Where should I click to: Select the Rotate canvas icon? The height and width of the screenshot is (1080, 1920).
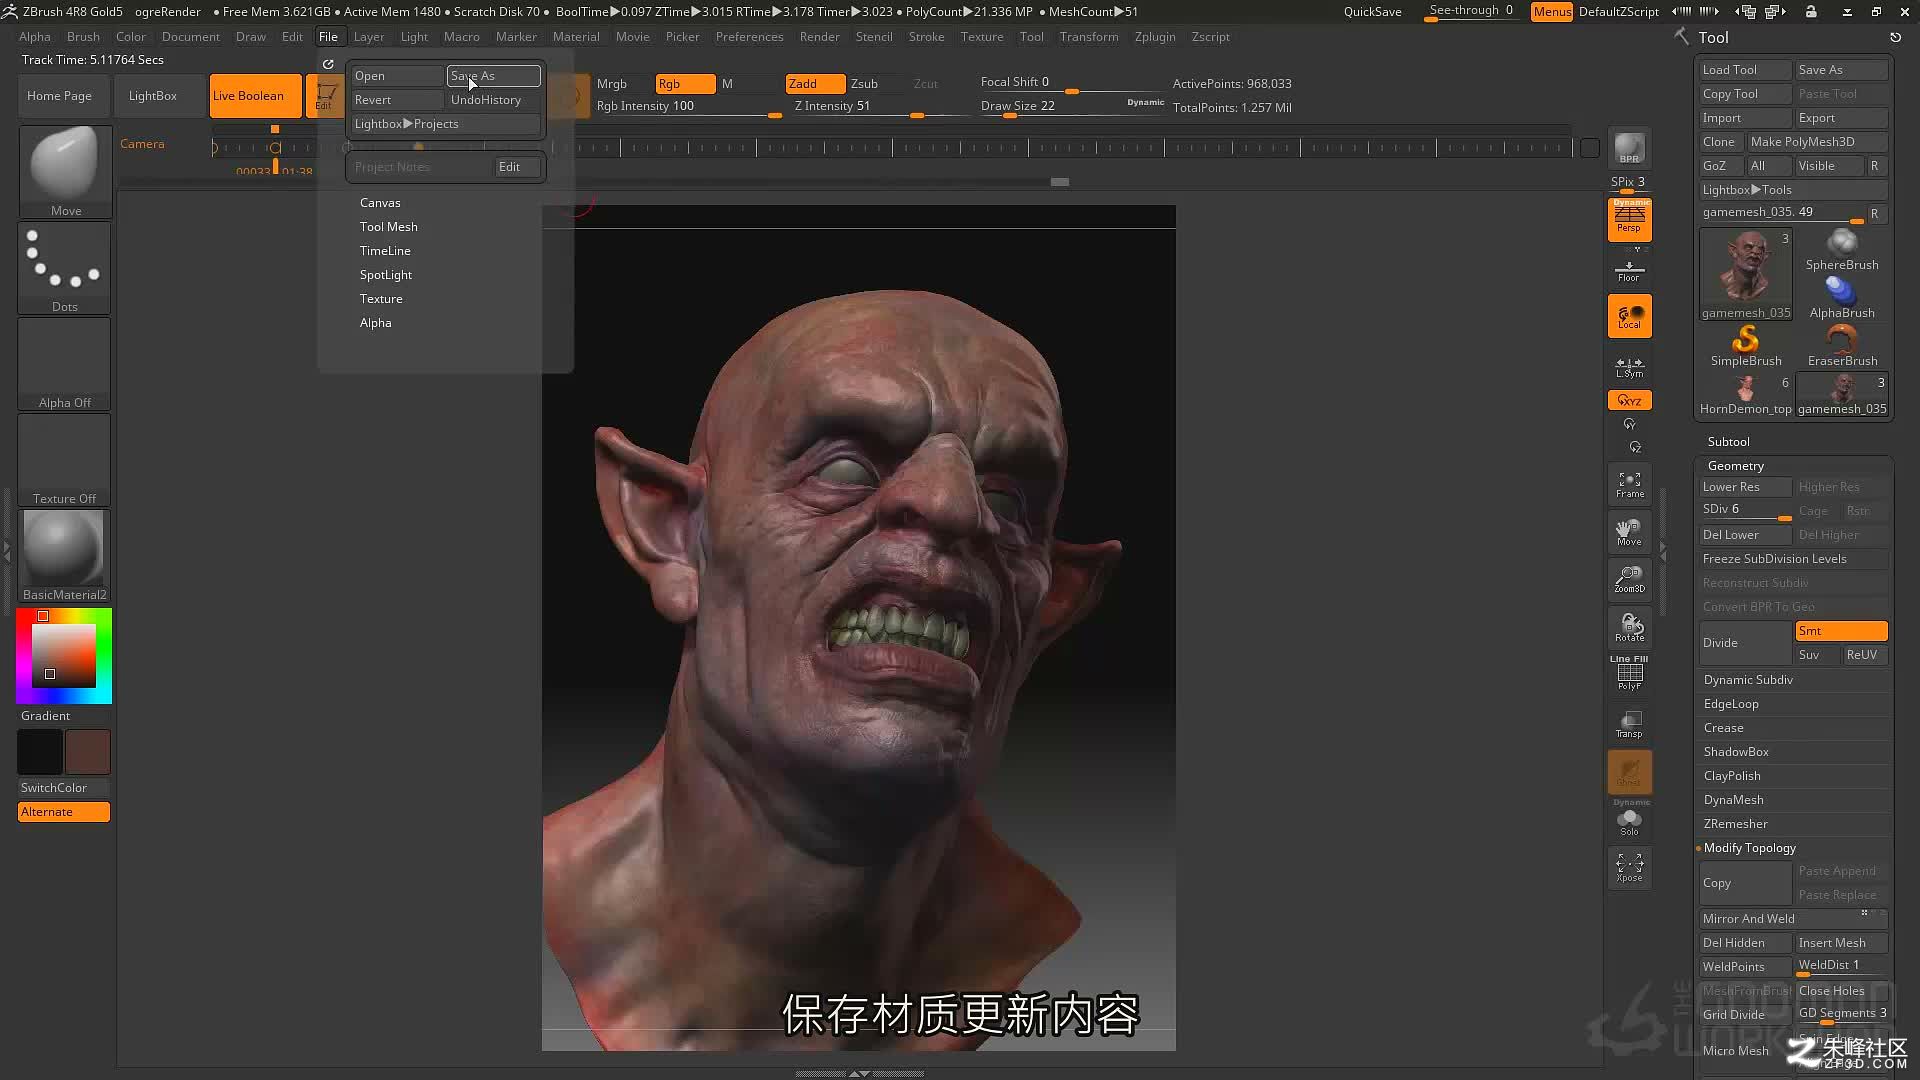1629,628
